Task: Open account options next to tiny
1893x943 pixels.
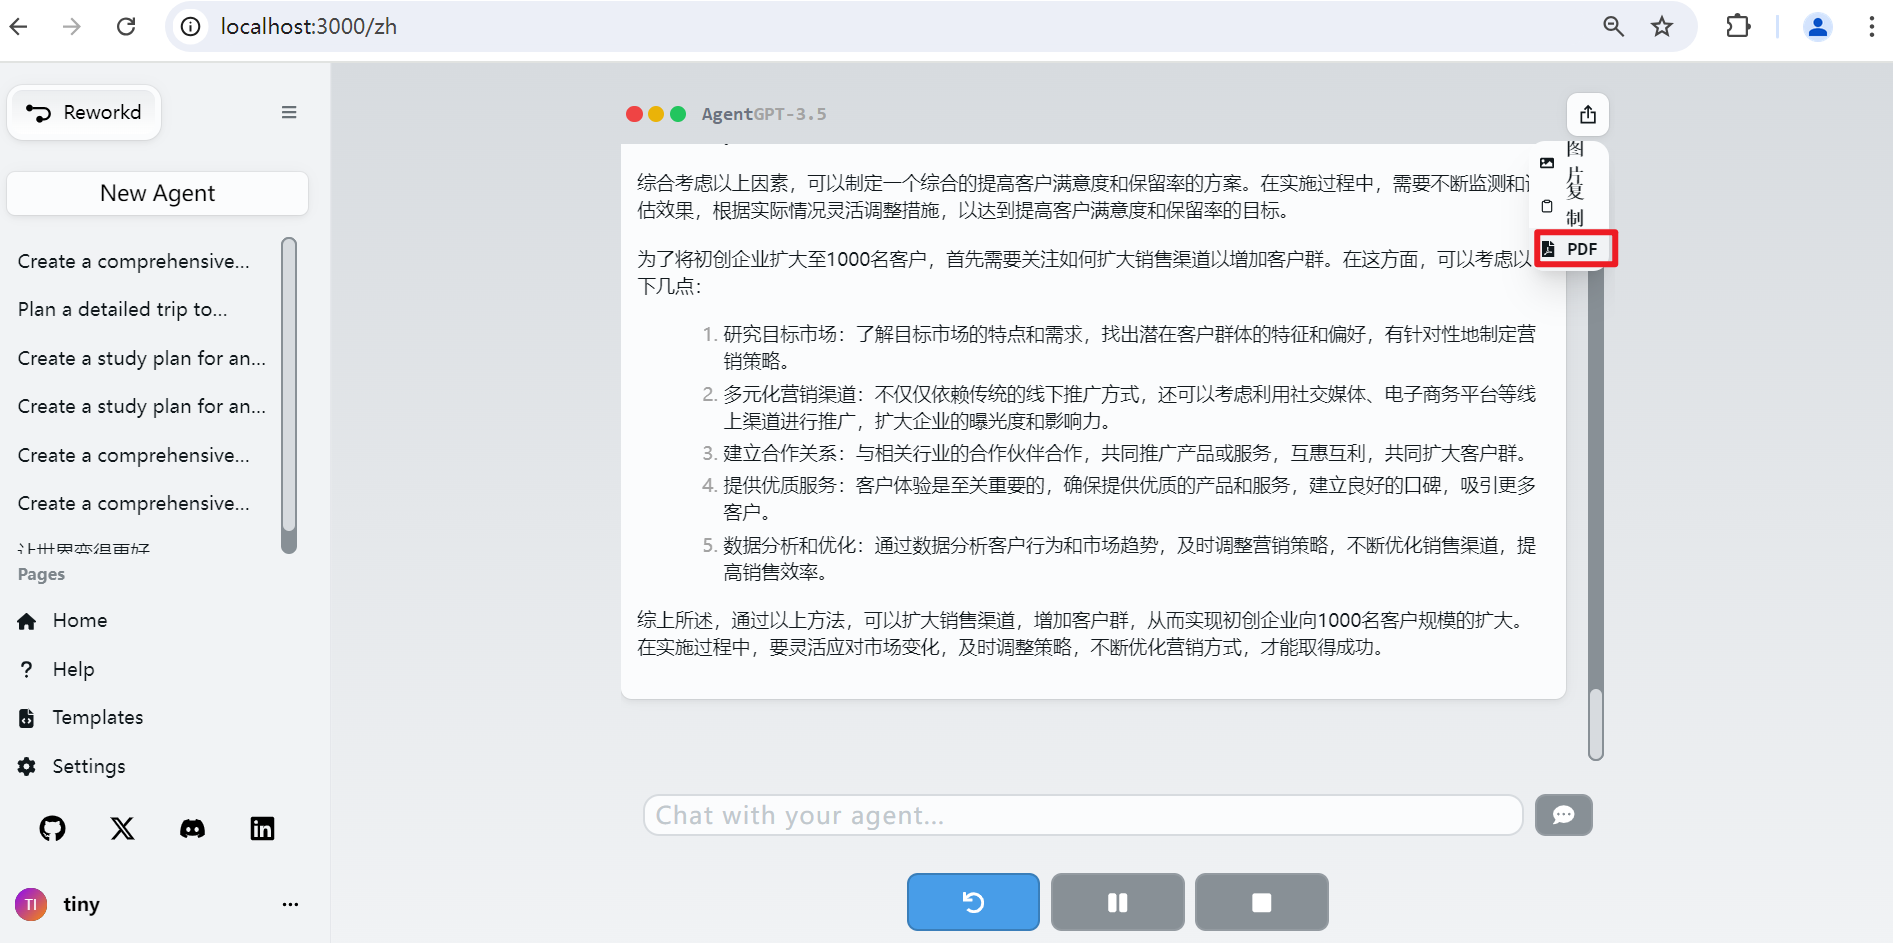Action: point(290,904)
